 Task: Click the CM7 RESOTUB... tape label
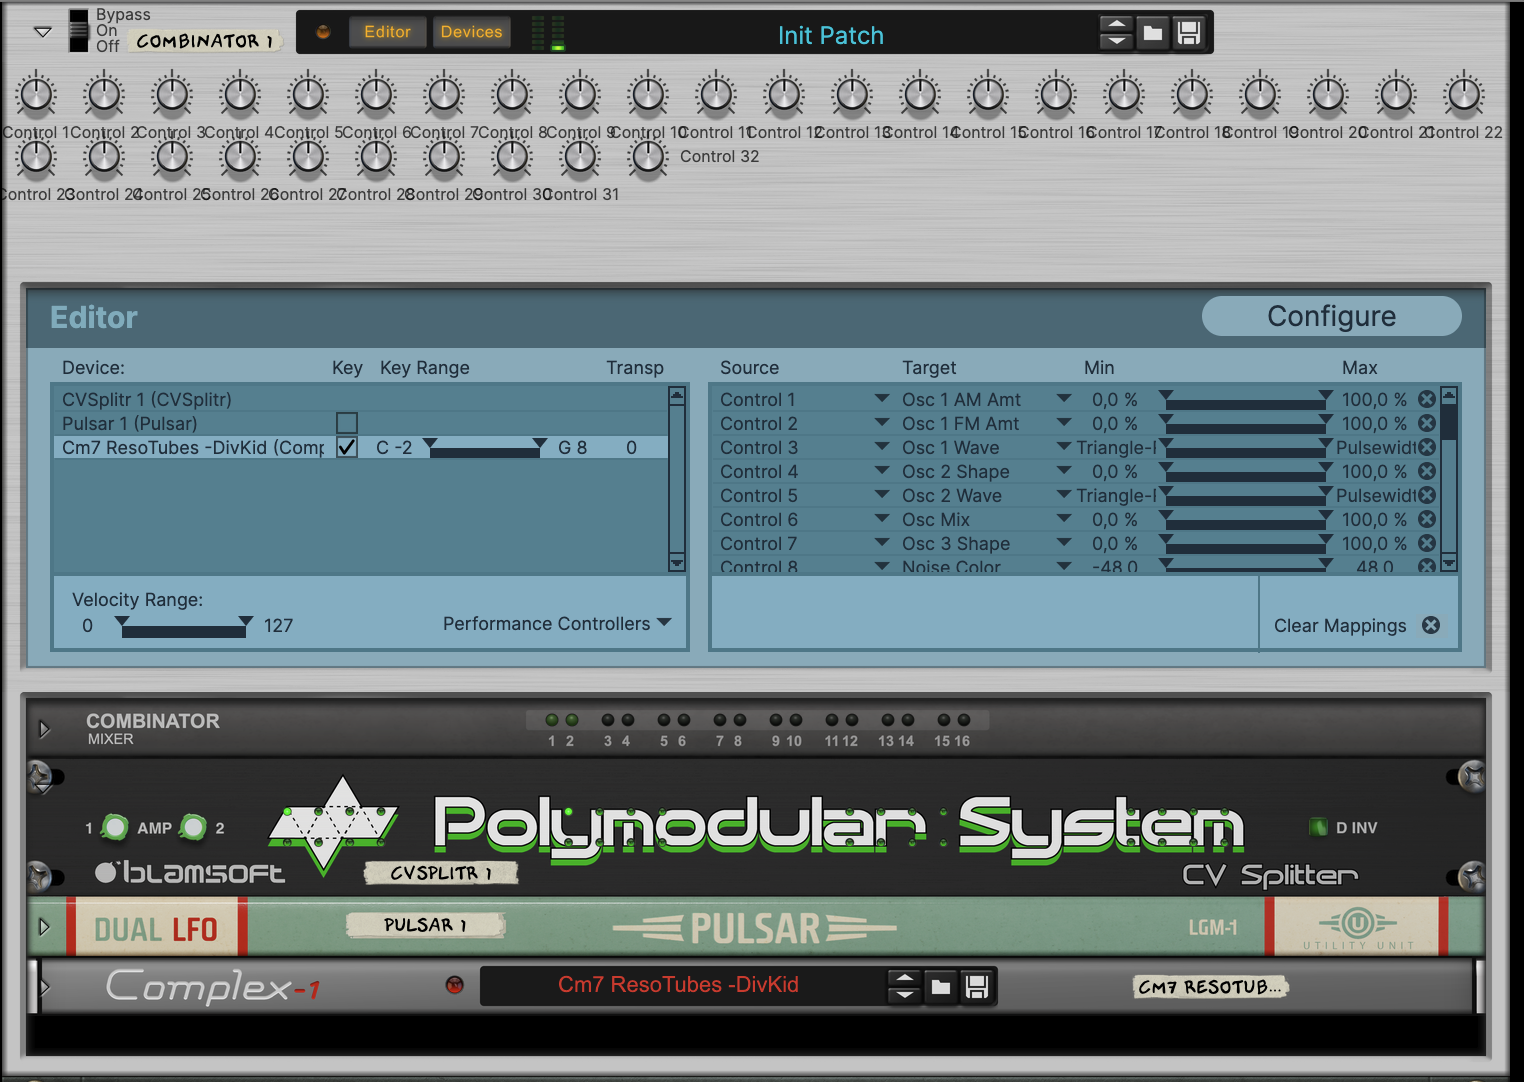coord(1210,987)
